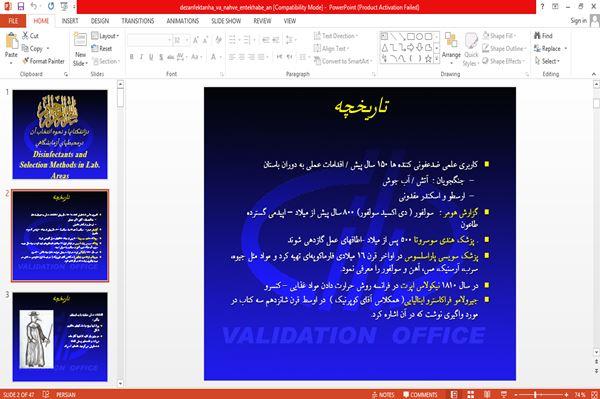This screenshot has height=399, width=600.
Task: Switch to the INSERT tab
Action: [70, 21]
